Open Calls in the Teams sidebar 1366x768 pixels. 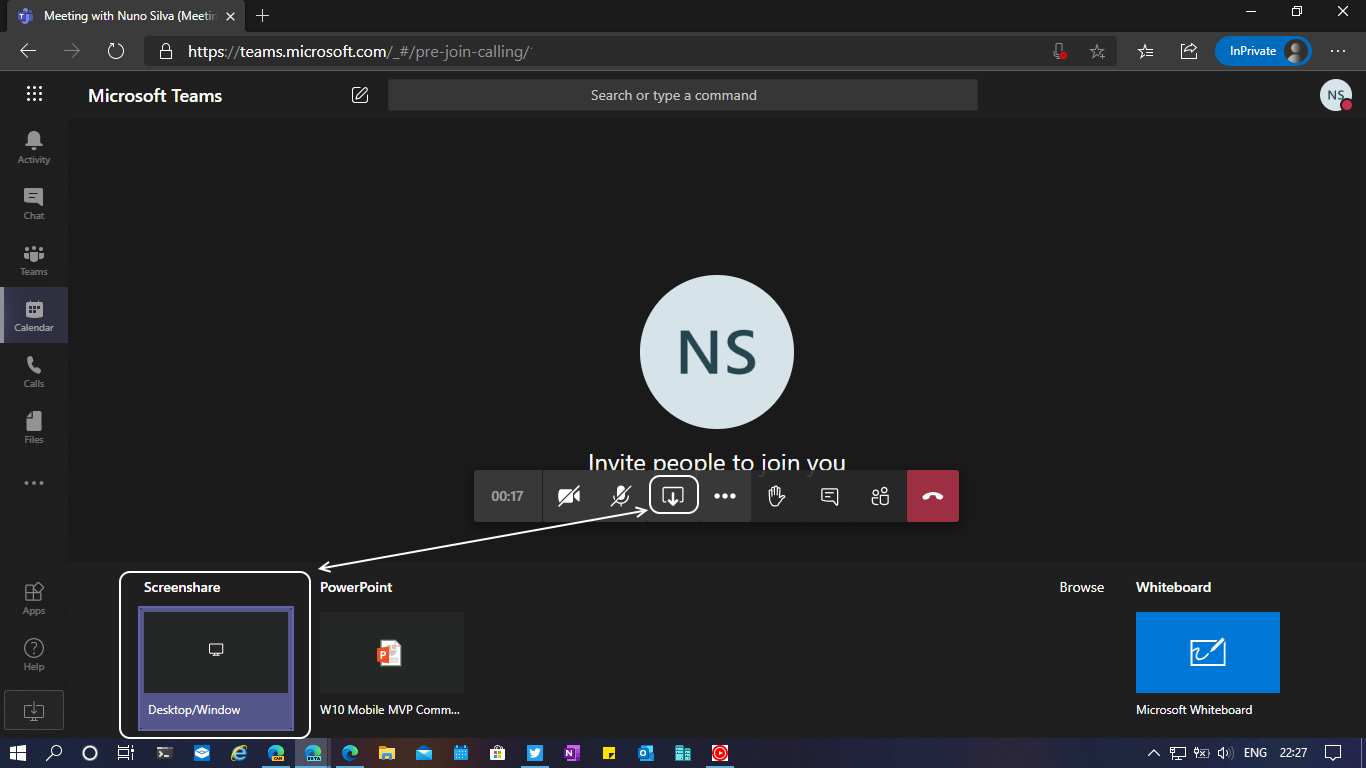click(34, 371)
